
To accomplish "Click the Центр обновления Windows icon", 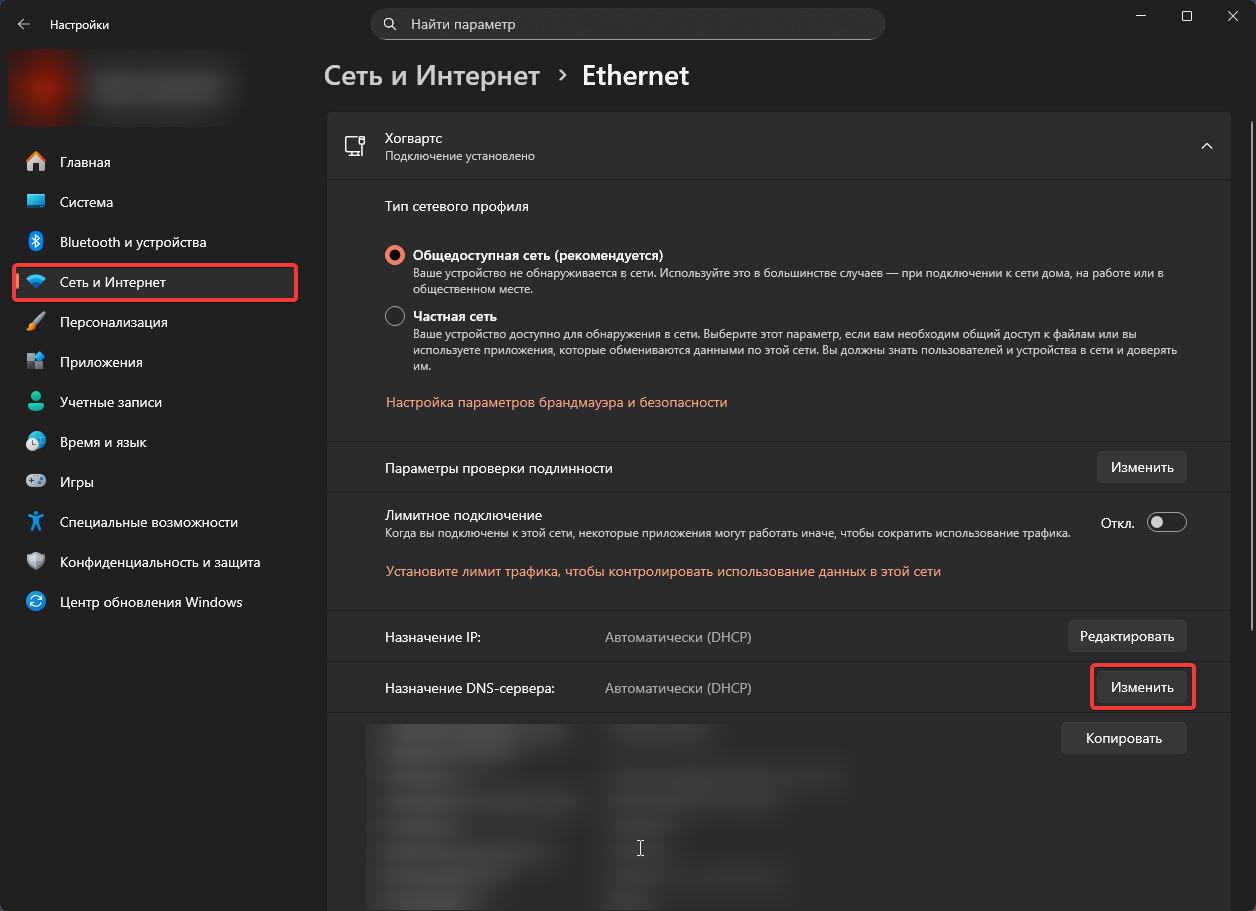I will click(36, 602).
